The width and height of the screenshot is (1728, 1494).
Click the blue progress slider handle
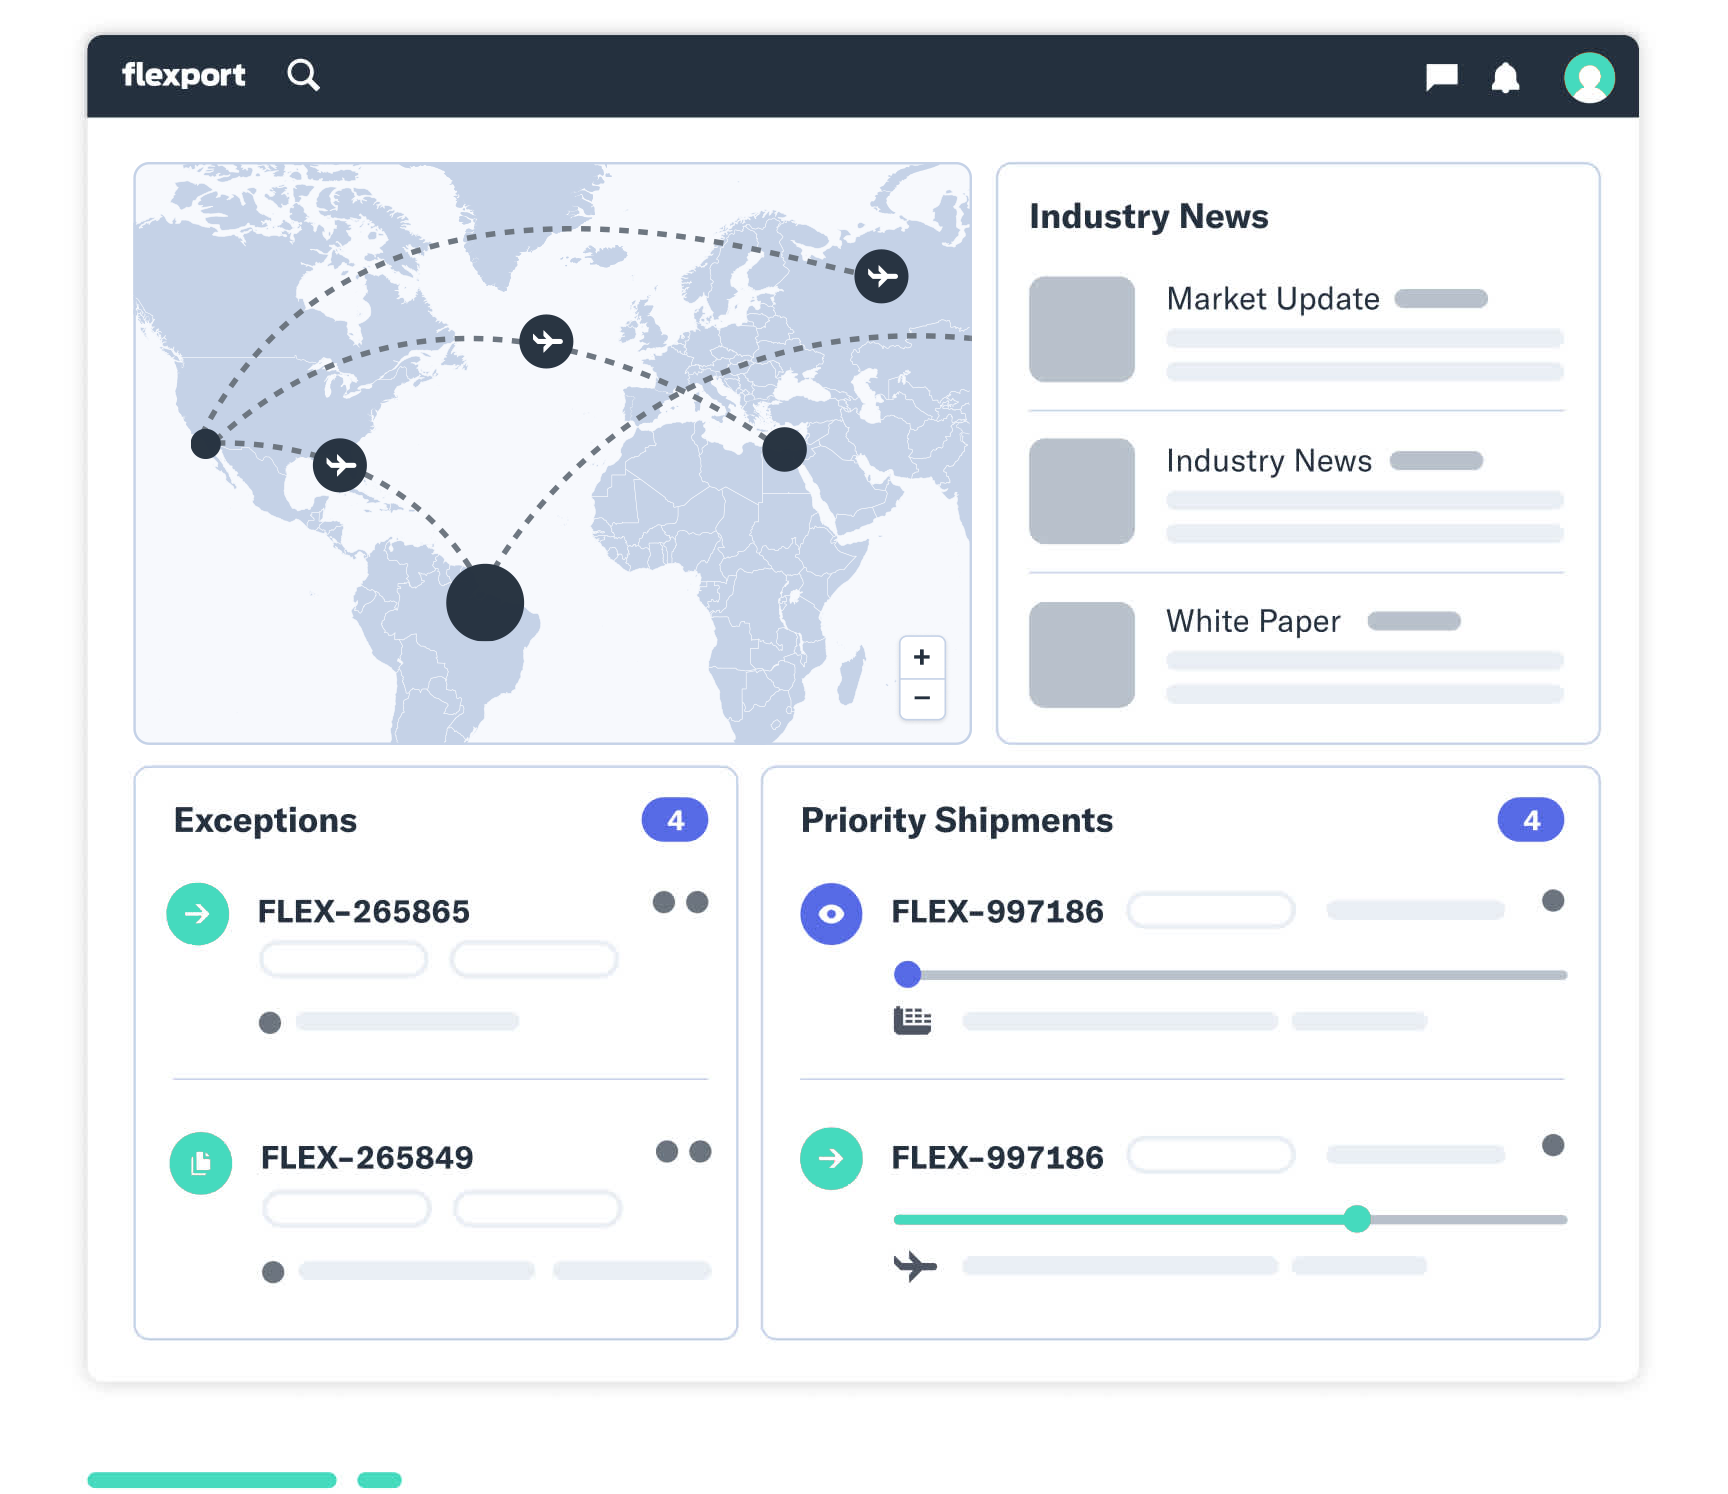point(907,974)
